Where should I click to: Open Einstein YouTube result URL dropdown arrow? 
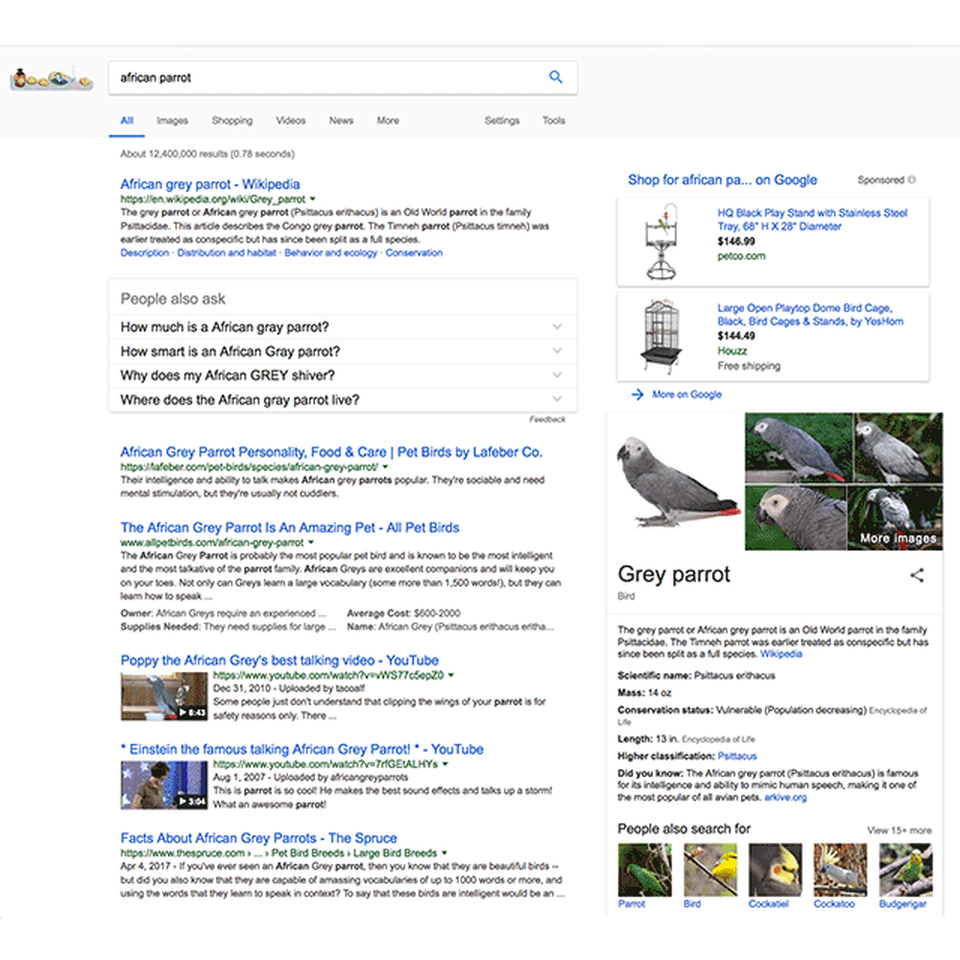pyautogui.click(x=445, y=764)
